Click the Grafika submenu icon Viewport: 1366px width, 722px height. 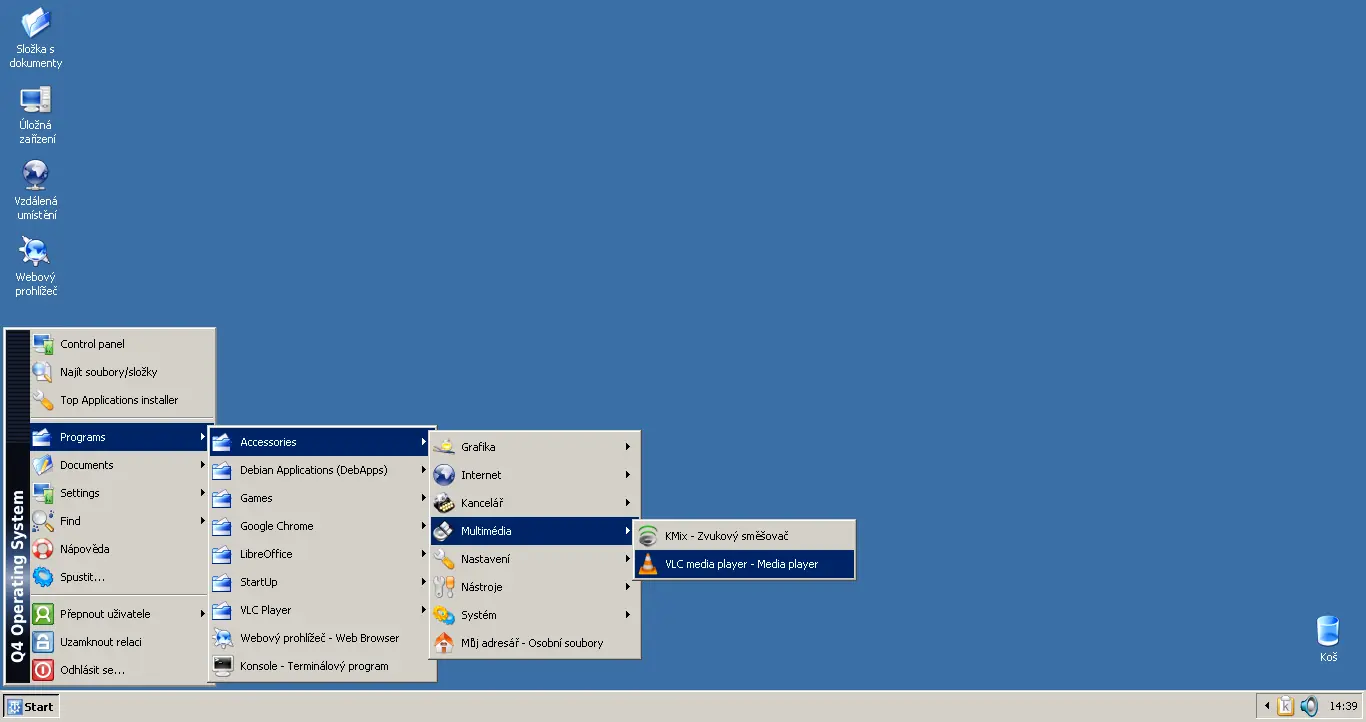click(x=444, y=447)
